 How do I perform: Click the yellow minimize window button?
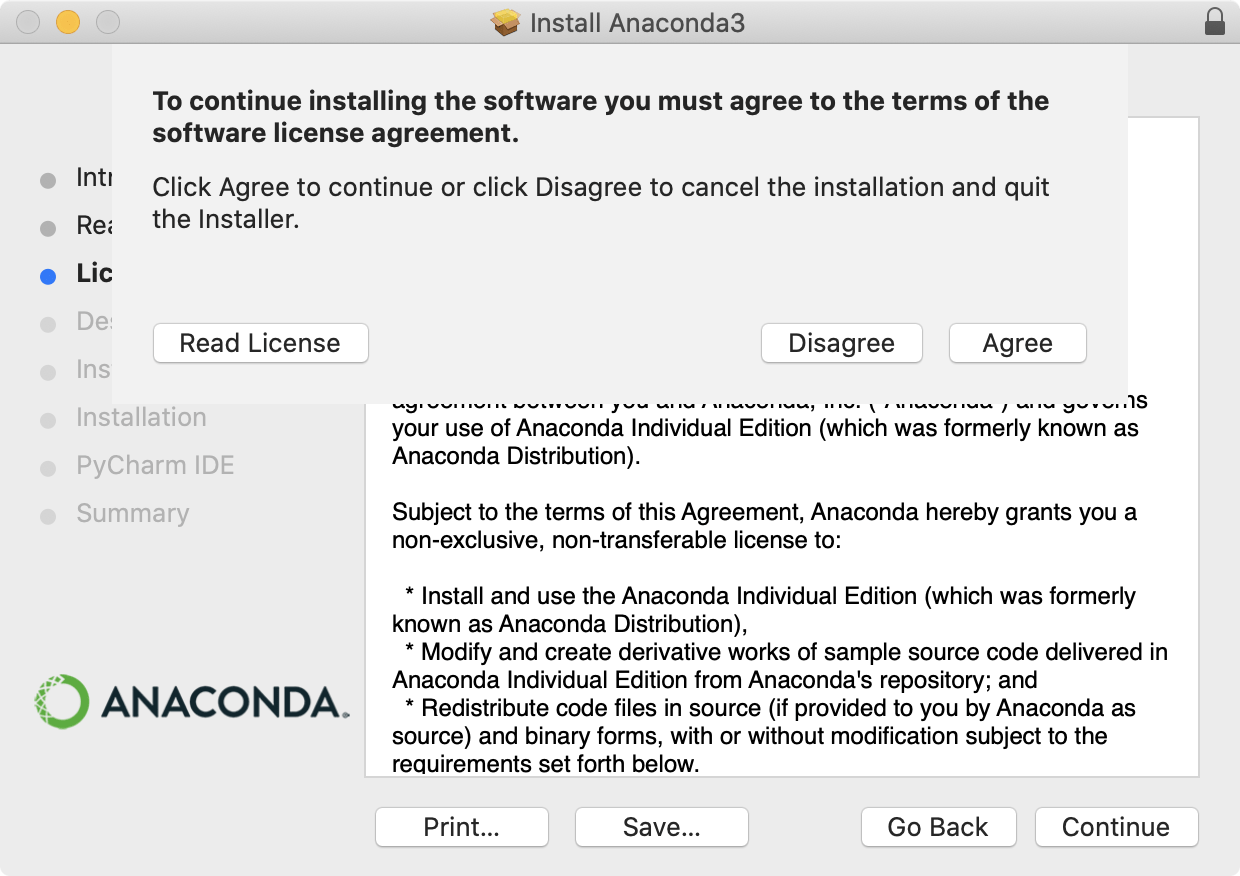(x=67, y=22)
